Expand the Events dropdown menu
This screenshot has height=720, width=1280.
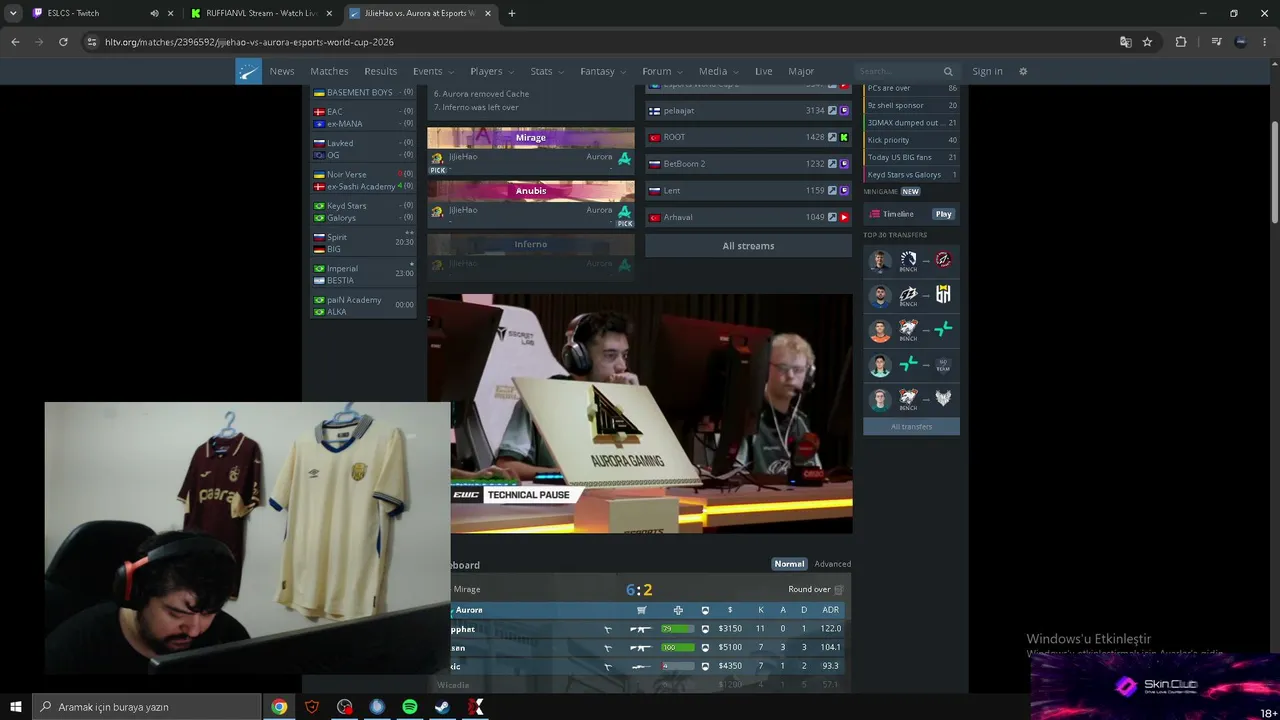[433, 72]
